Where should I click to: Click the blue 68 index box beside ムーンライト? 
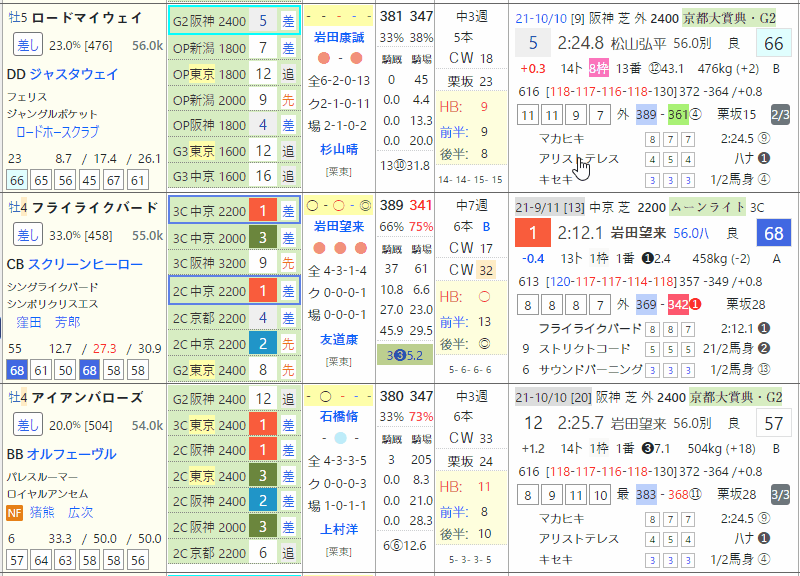pos(772,232)
